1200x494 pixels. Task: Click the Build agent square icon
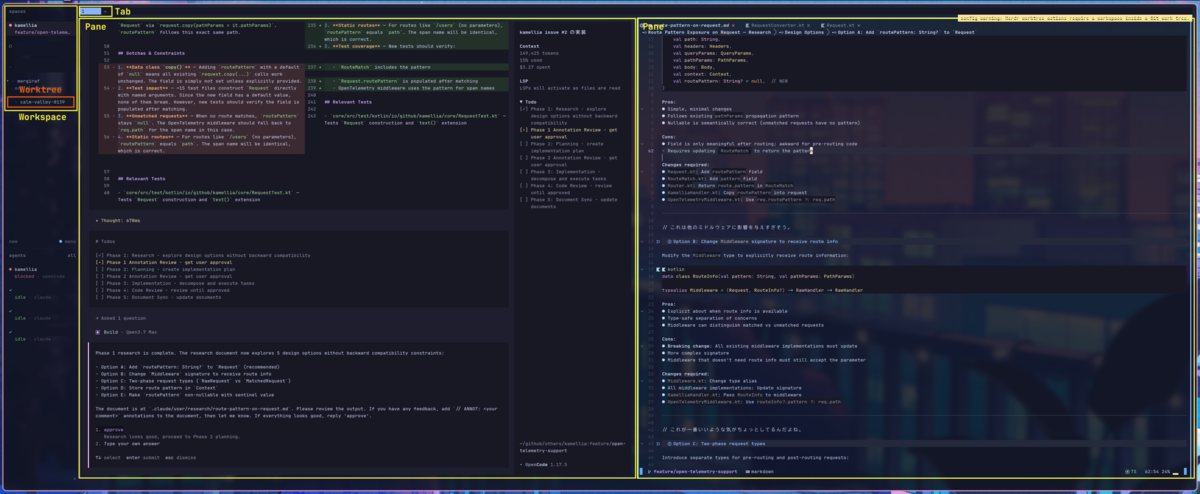tap(98, 331)
